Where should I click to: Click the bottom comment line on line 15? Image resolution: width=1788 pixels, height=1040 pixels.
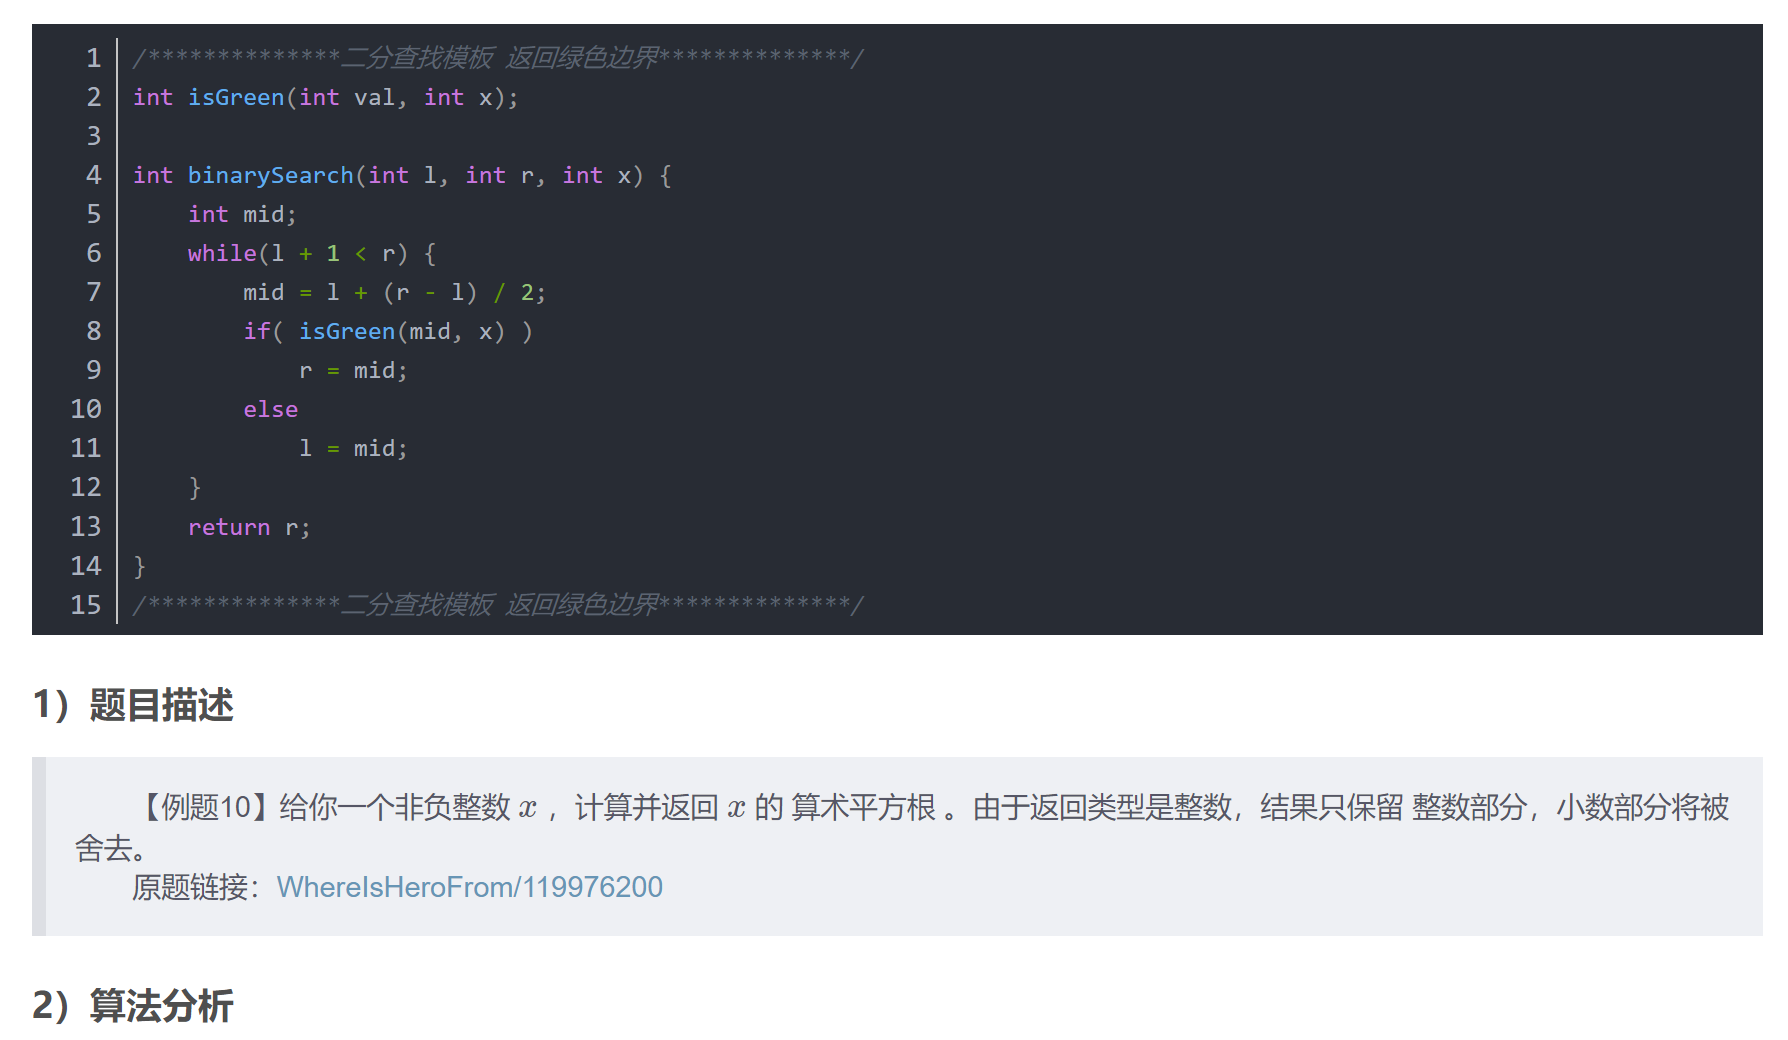coord(497,605)
